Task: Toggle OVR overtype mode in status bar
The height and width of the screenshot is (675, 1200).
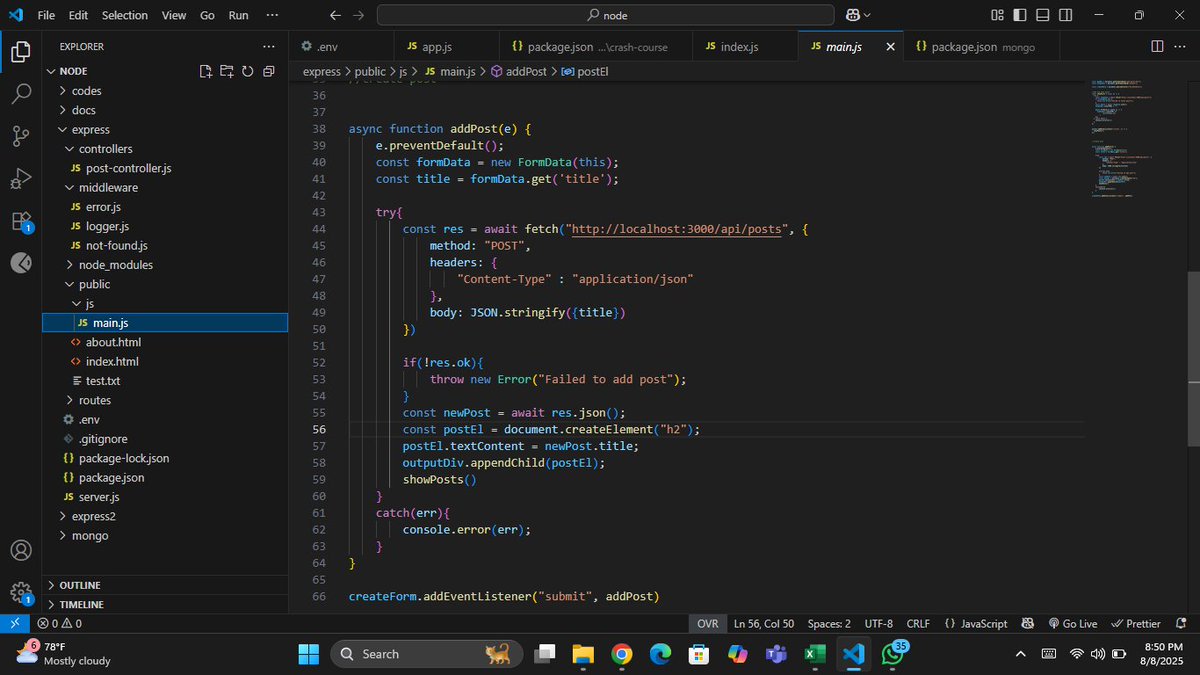Action: tap(708, 623)
